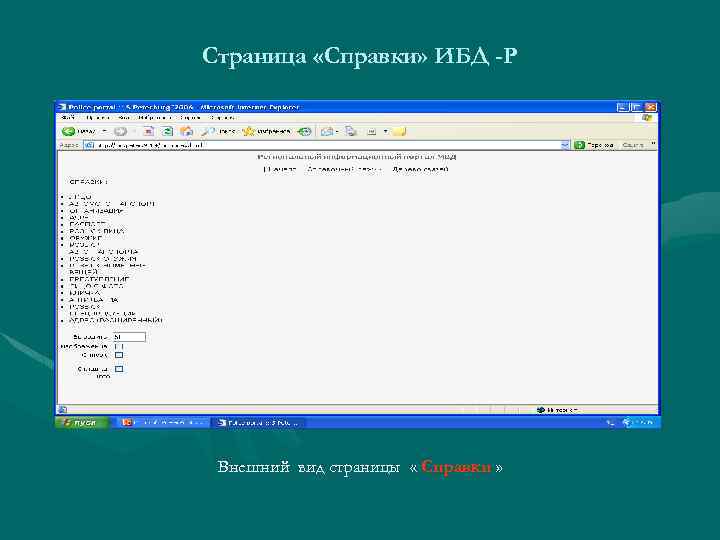Image resolution: width=720 pixels, height=540 pixels.
Task: Open the ОРУЖИЕ reference link
Action: (x=85, y=238)
